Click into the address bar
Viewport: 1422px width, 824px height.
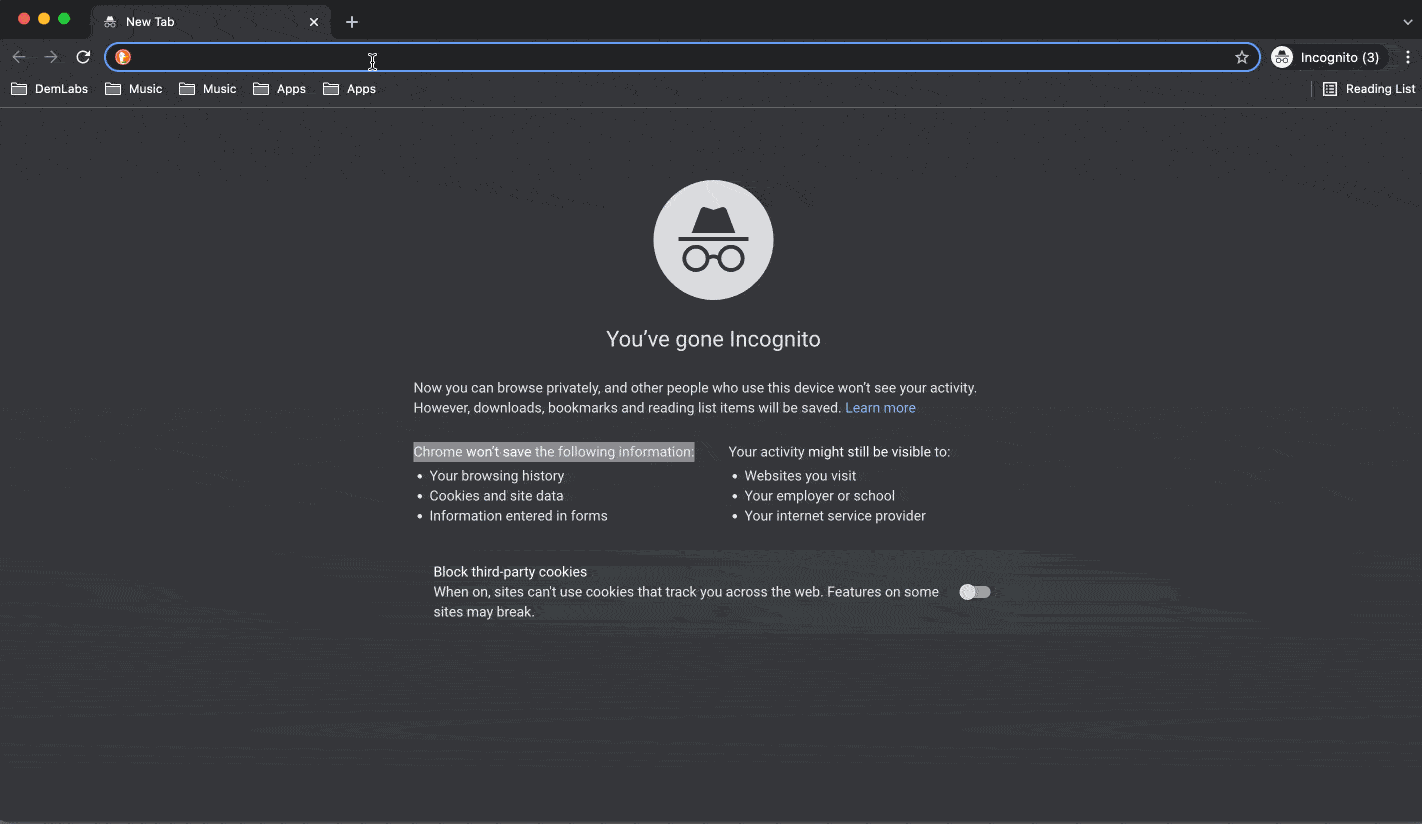(683, 57)
